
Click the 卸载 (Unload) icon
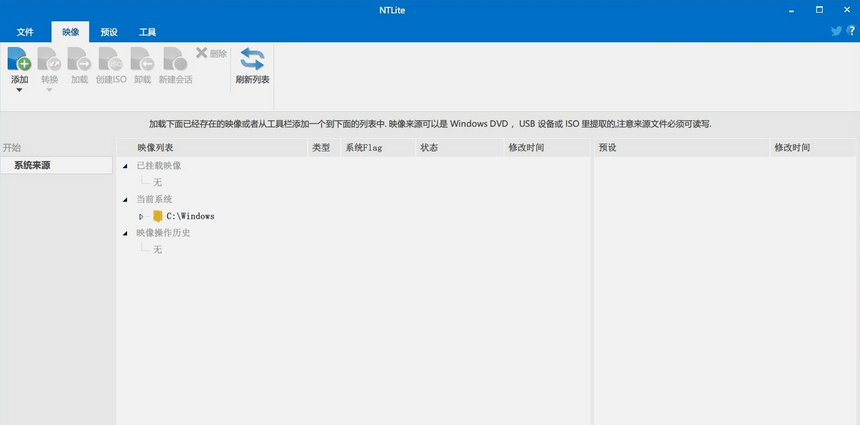pyautogui.click(x=142, y=60)
